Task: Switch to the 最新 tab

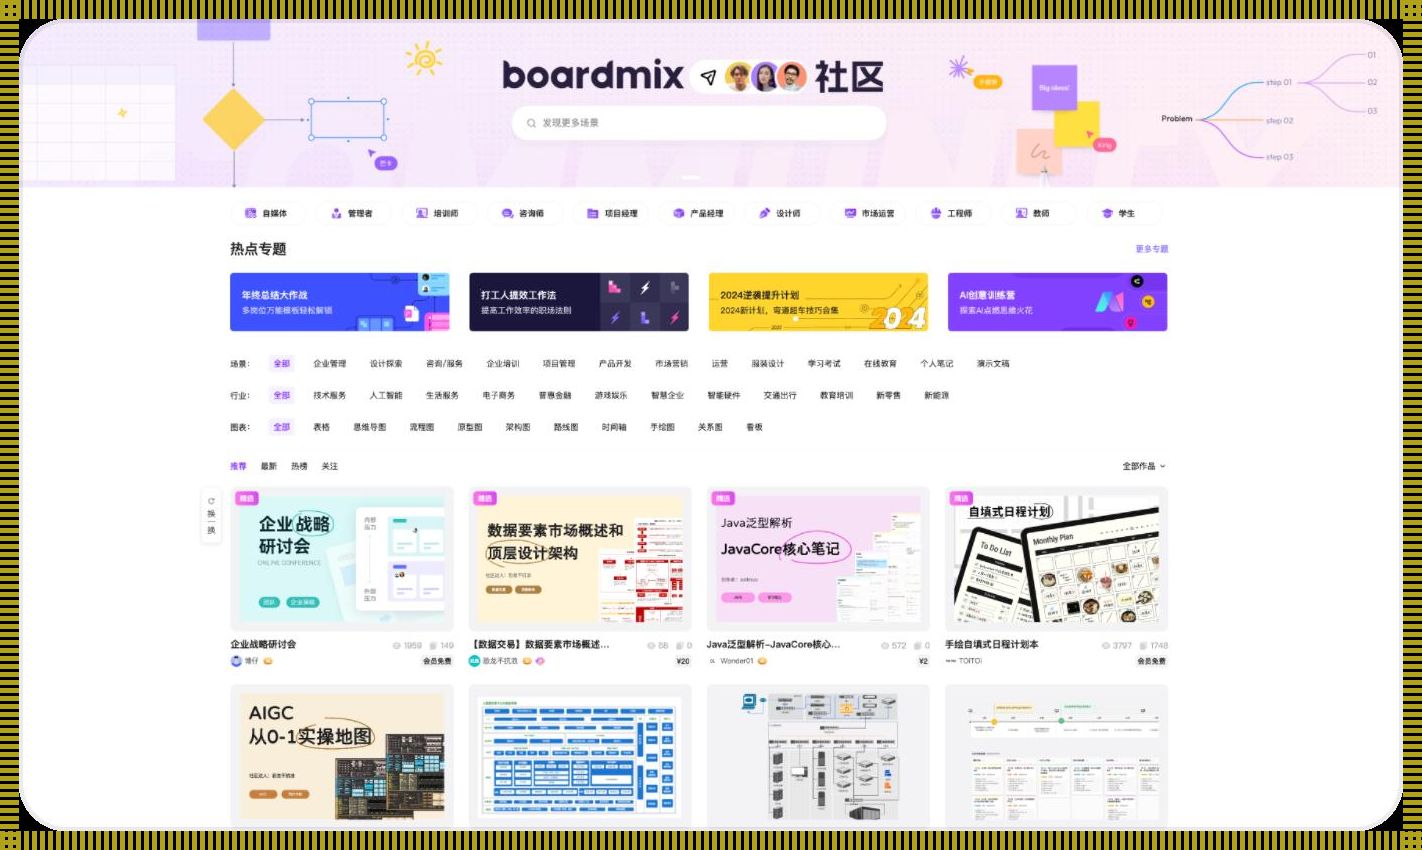Action: click(269, 466)
